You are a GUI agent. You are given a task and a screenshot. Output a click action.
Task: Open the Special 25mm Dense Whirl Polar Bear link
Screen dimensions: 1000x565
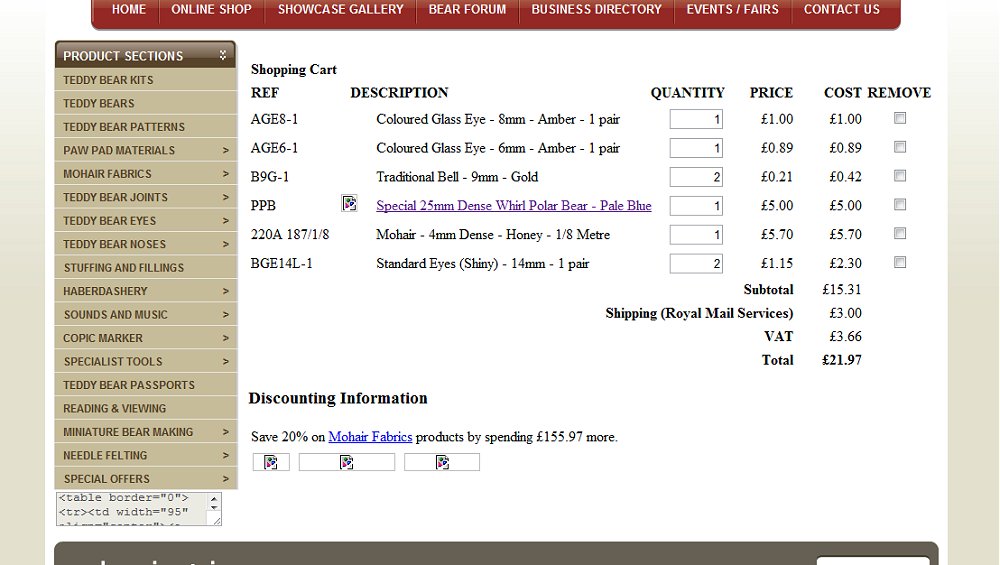point(513,206)
